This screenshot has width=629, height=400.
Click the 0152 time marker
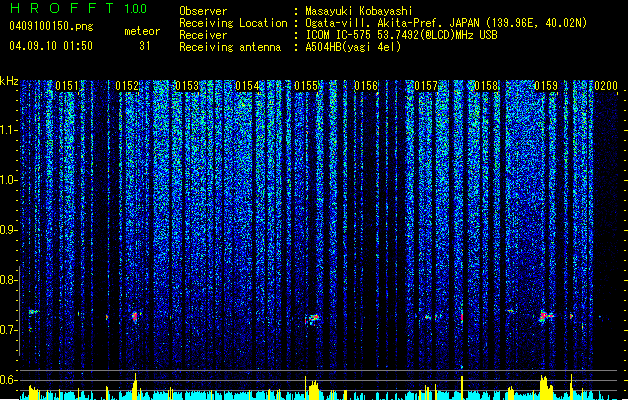(127, 86)
